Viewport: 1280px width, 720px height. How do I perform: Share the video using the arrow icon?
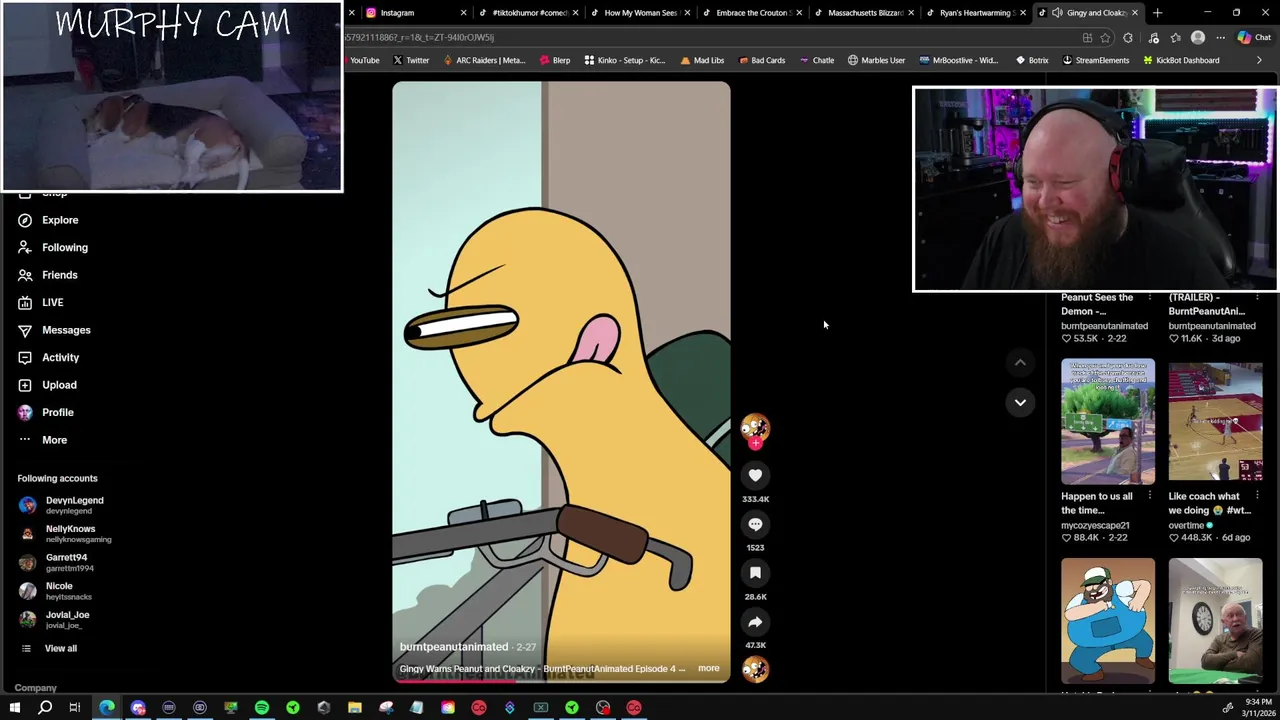click(x=755, y=622)
